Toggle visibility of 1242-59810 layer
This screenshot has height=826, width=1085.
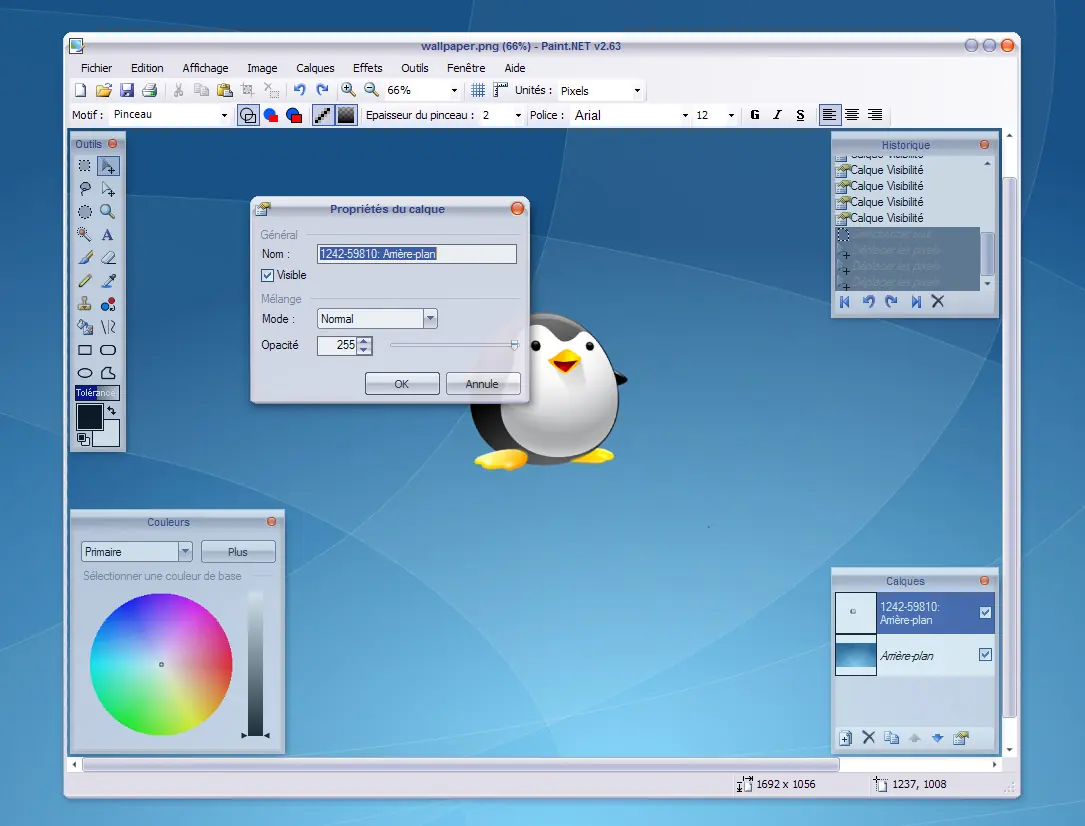pos(985,612)
